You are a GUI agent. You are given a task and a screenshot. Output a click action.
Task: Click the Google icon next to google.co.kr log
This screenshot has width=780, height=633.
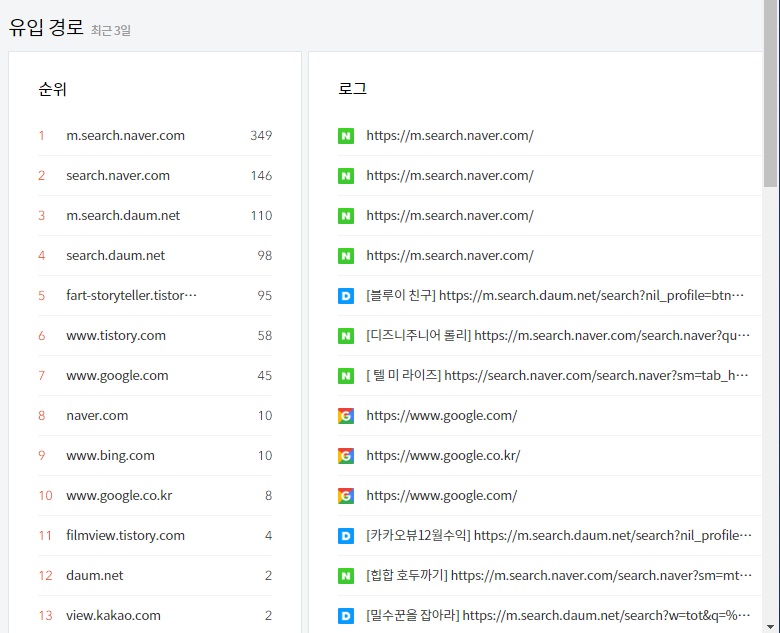(x=346, y=456)
